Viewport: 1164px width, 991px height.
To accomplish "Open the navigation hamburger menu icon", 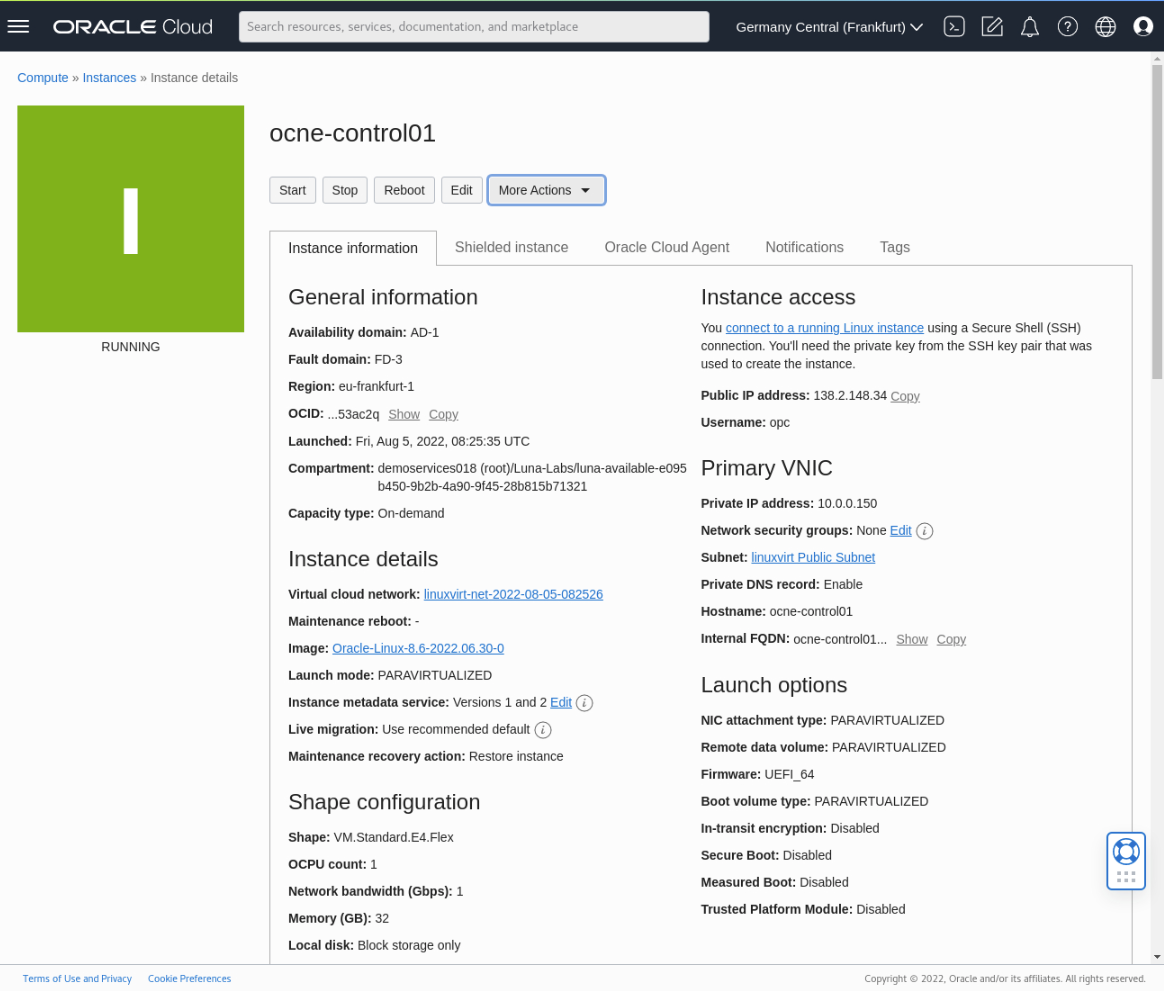I will pos(18,26).
